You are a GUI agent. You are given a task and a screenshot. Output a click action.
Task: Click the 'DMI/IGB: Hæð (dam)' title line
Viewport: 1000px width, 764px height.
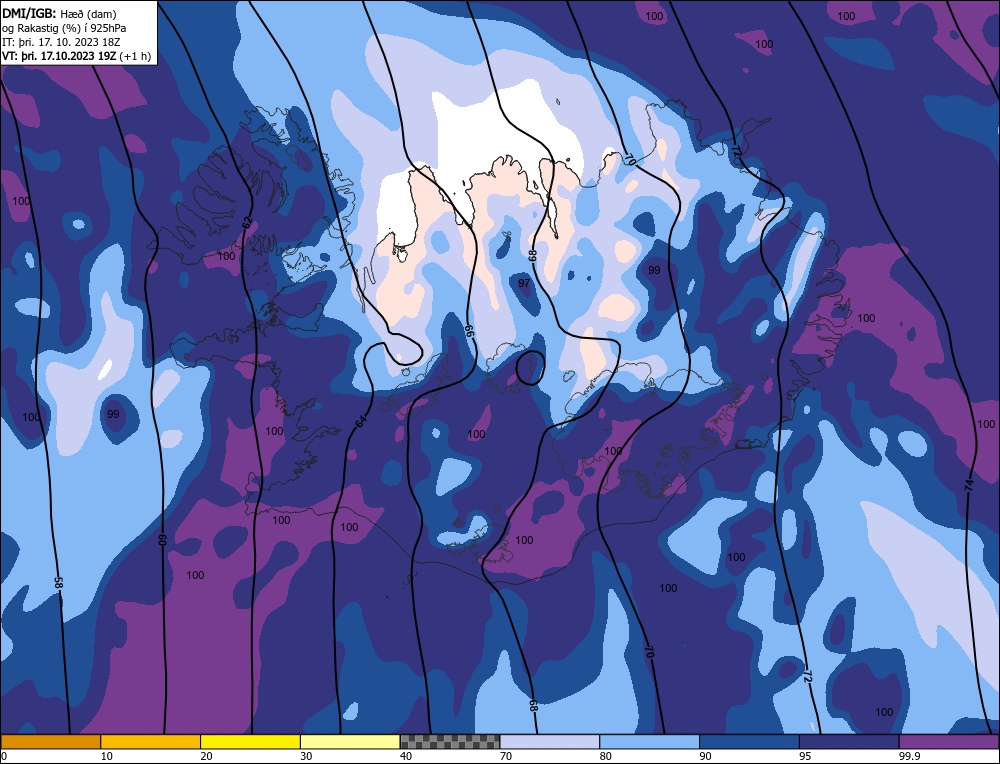(59, 13)
